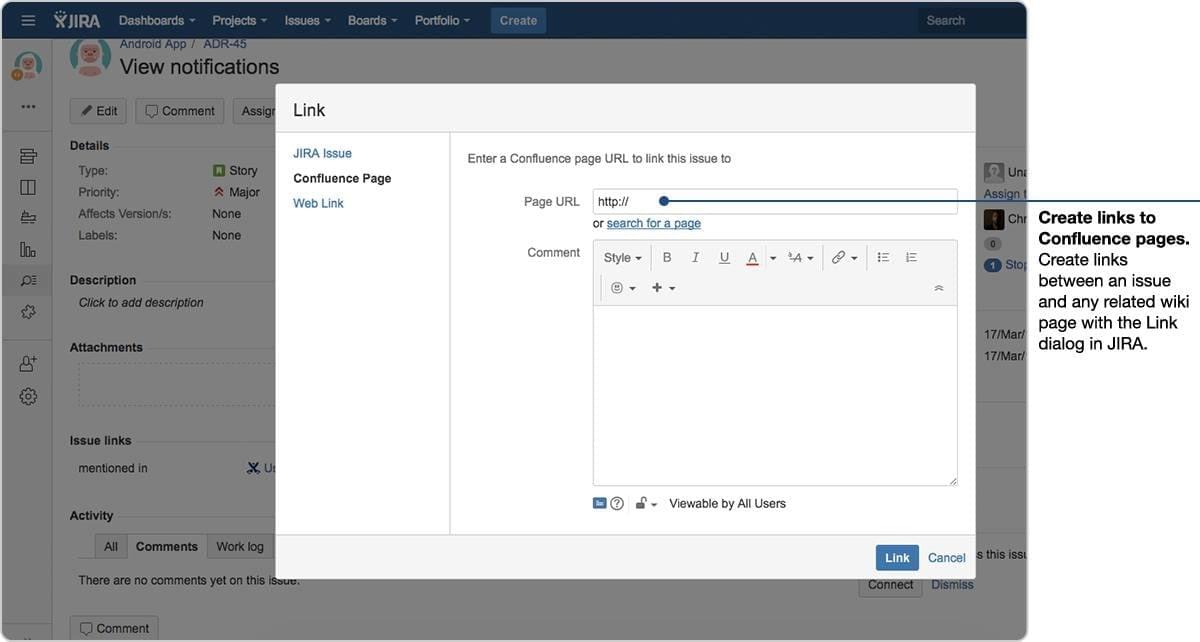Open the comment visibility lock dropdown

point(646,503)
